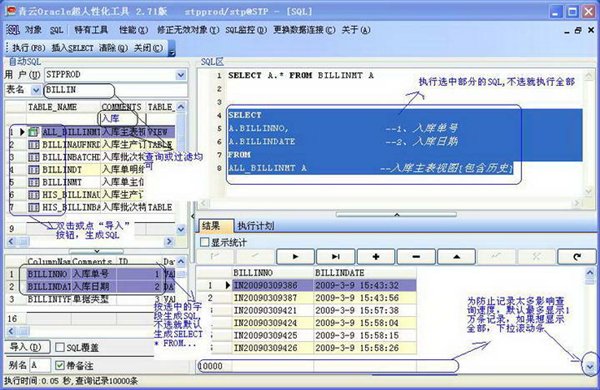Open the SQL icon menu at left of menu bar

13,30
